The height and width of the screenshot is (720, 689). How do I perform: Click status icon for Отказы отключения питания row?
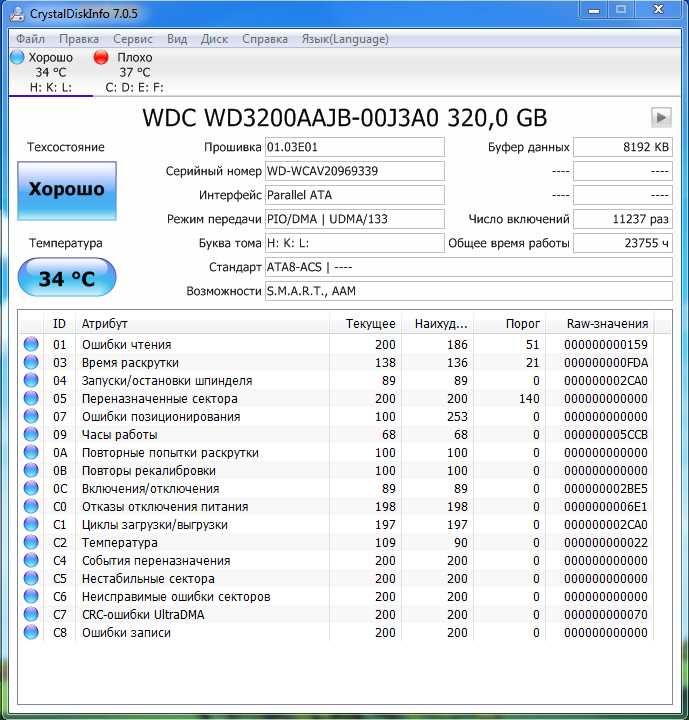point(31,506)
